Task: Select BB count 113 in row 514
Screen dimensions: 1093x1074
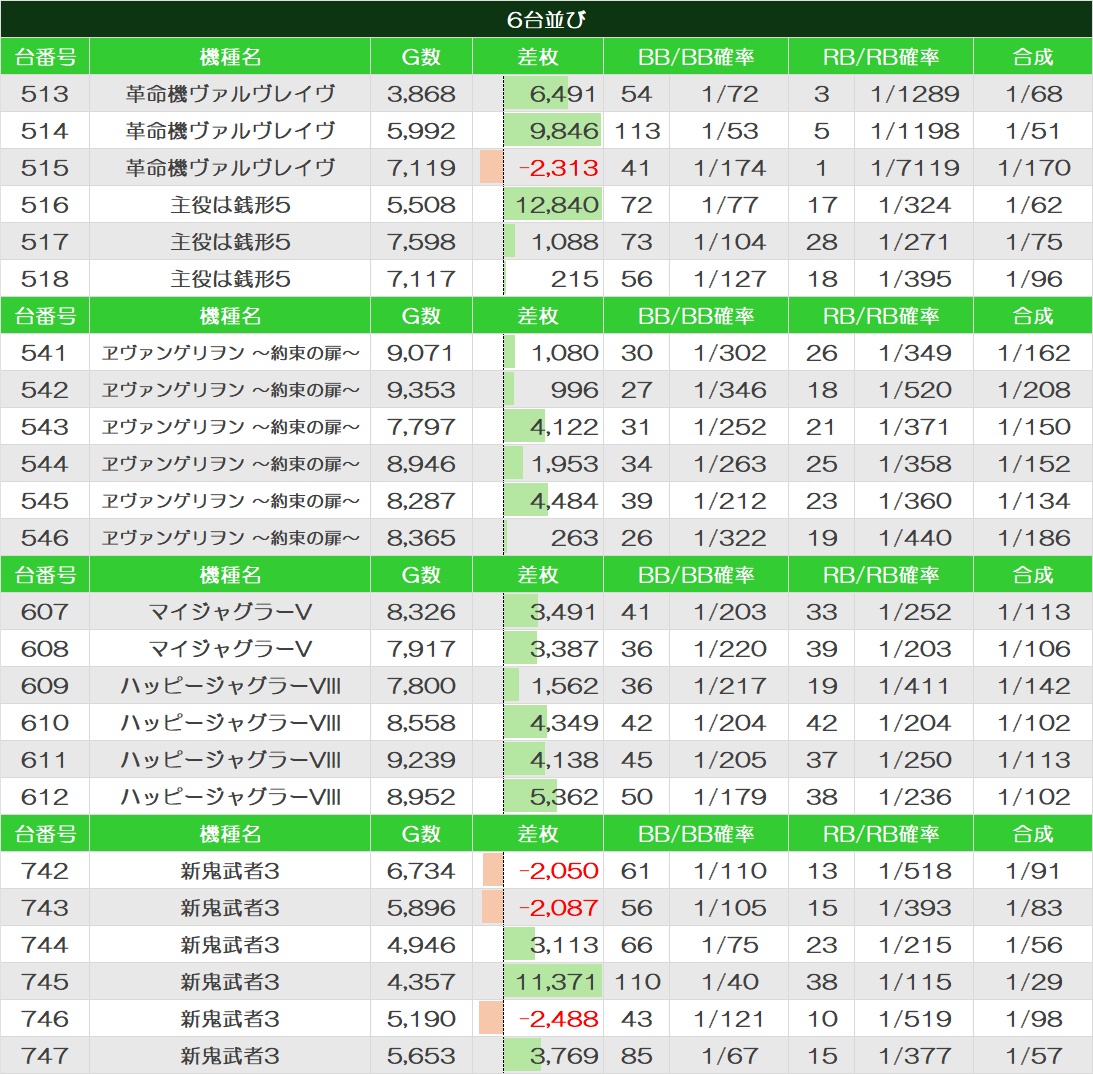Action: click(x=636, y=130)
